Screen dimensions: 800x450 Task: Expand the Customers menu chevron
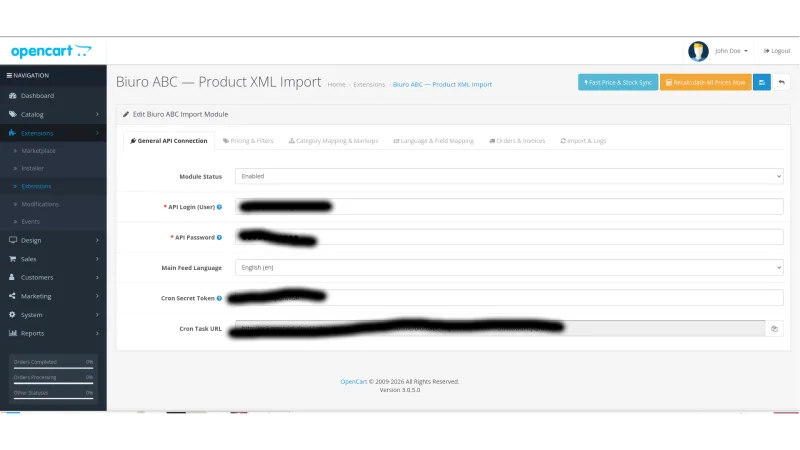pos(97,278)
